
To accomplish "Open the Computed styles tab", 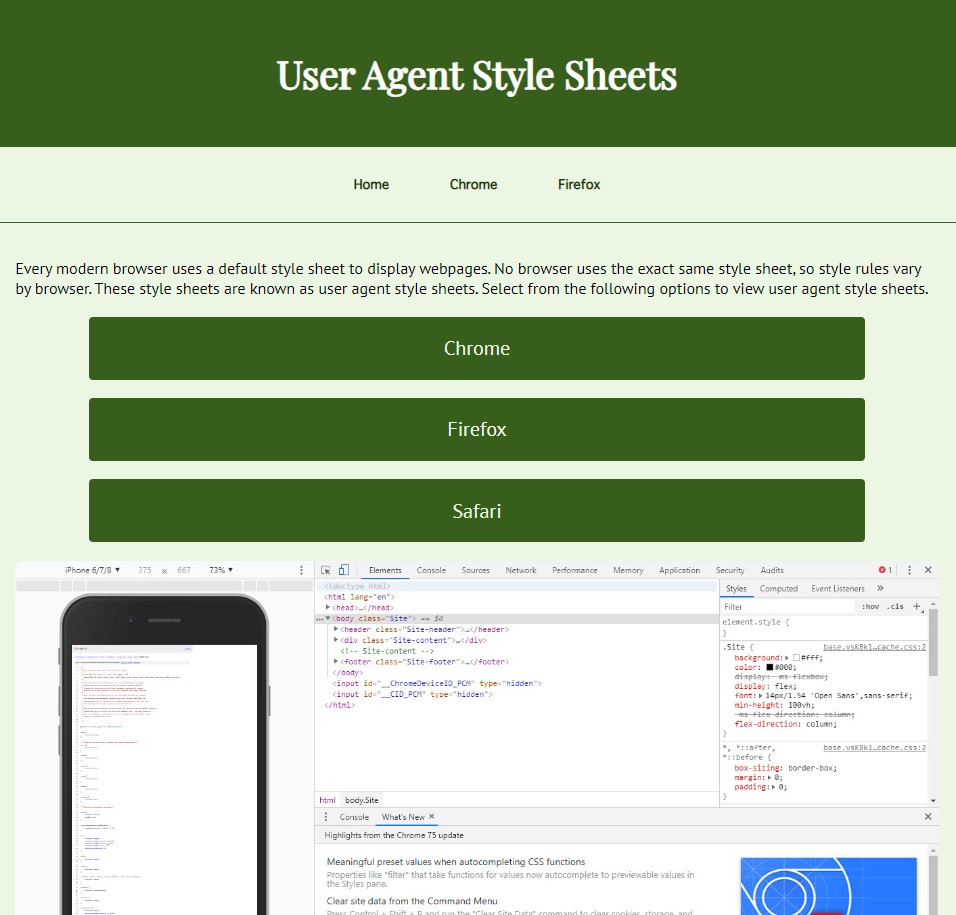I will [778, 589].
